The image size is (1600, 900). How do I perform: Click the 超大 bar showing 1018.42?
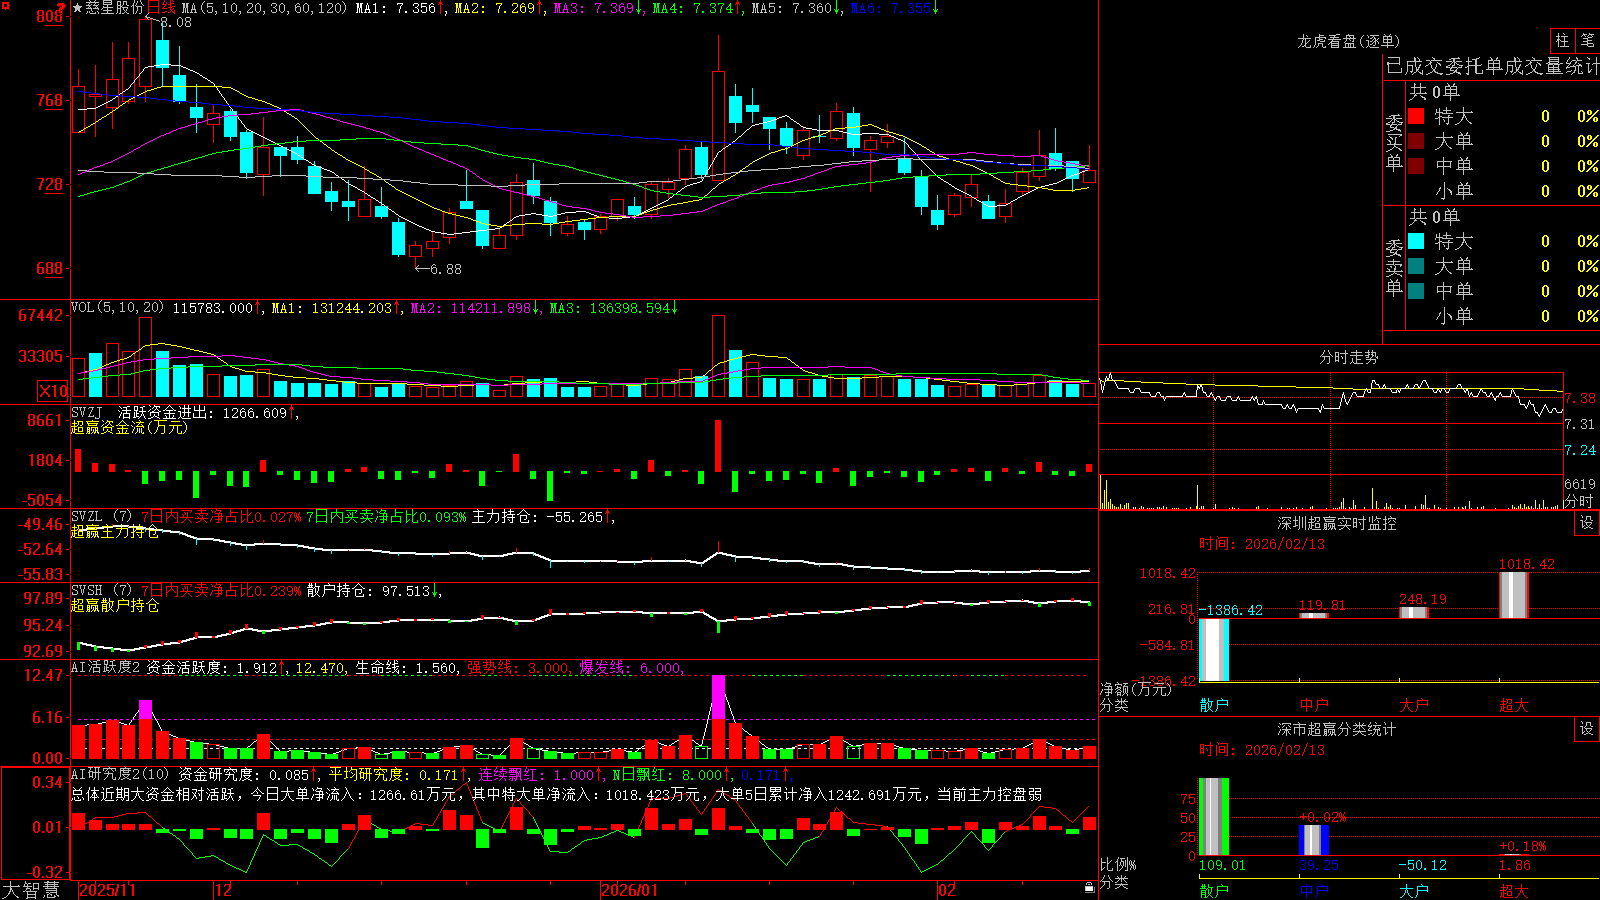pyautogui.click(x=1514, y=595)
